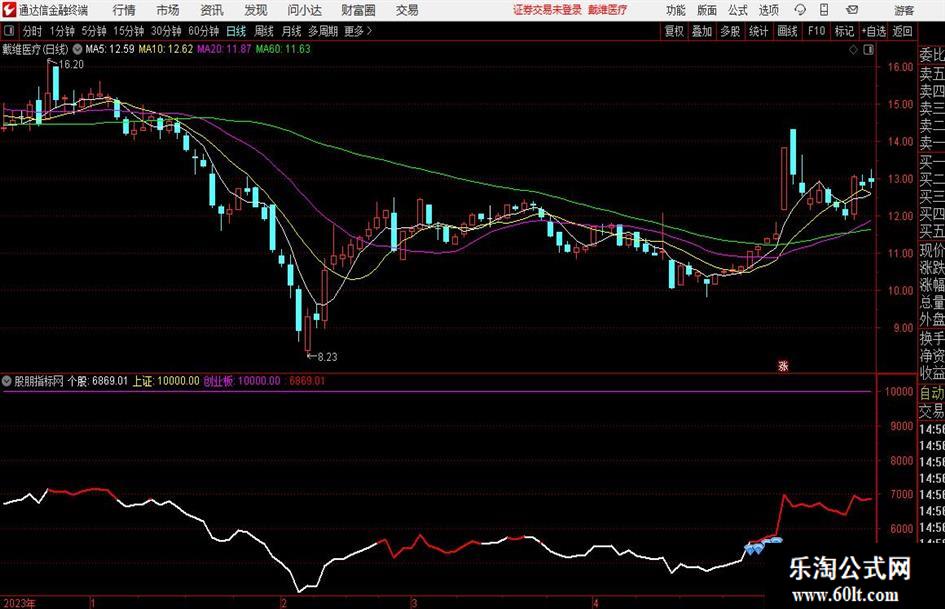Open the 公式 menu

(738, 10)
